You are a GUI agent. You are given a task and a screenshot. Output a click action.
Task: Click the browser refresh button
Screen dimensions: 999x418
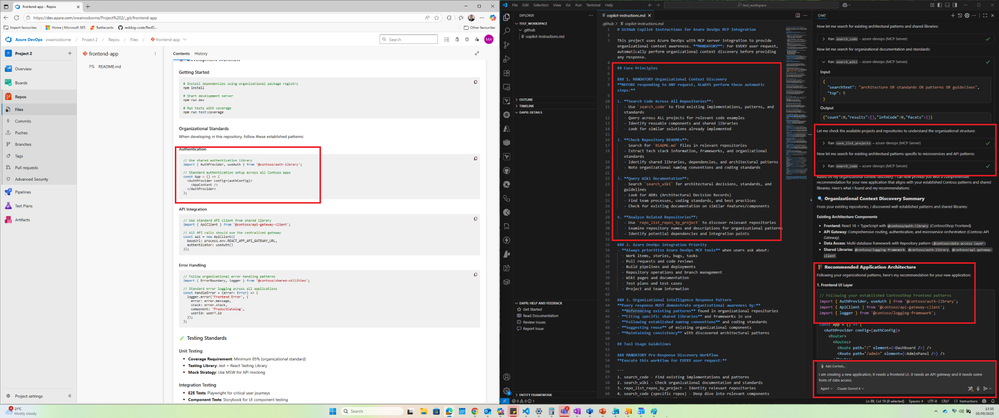(x=19, y=18)
